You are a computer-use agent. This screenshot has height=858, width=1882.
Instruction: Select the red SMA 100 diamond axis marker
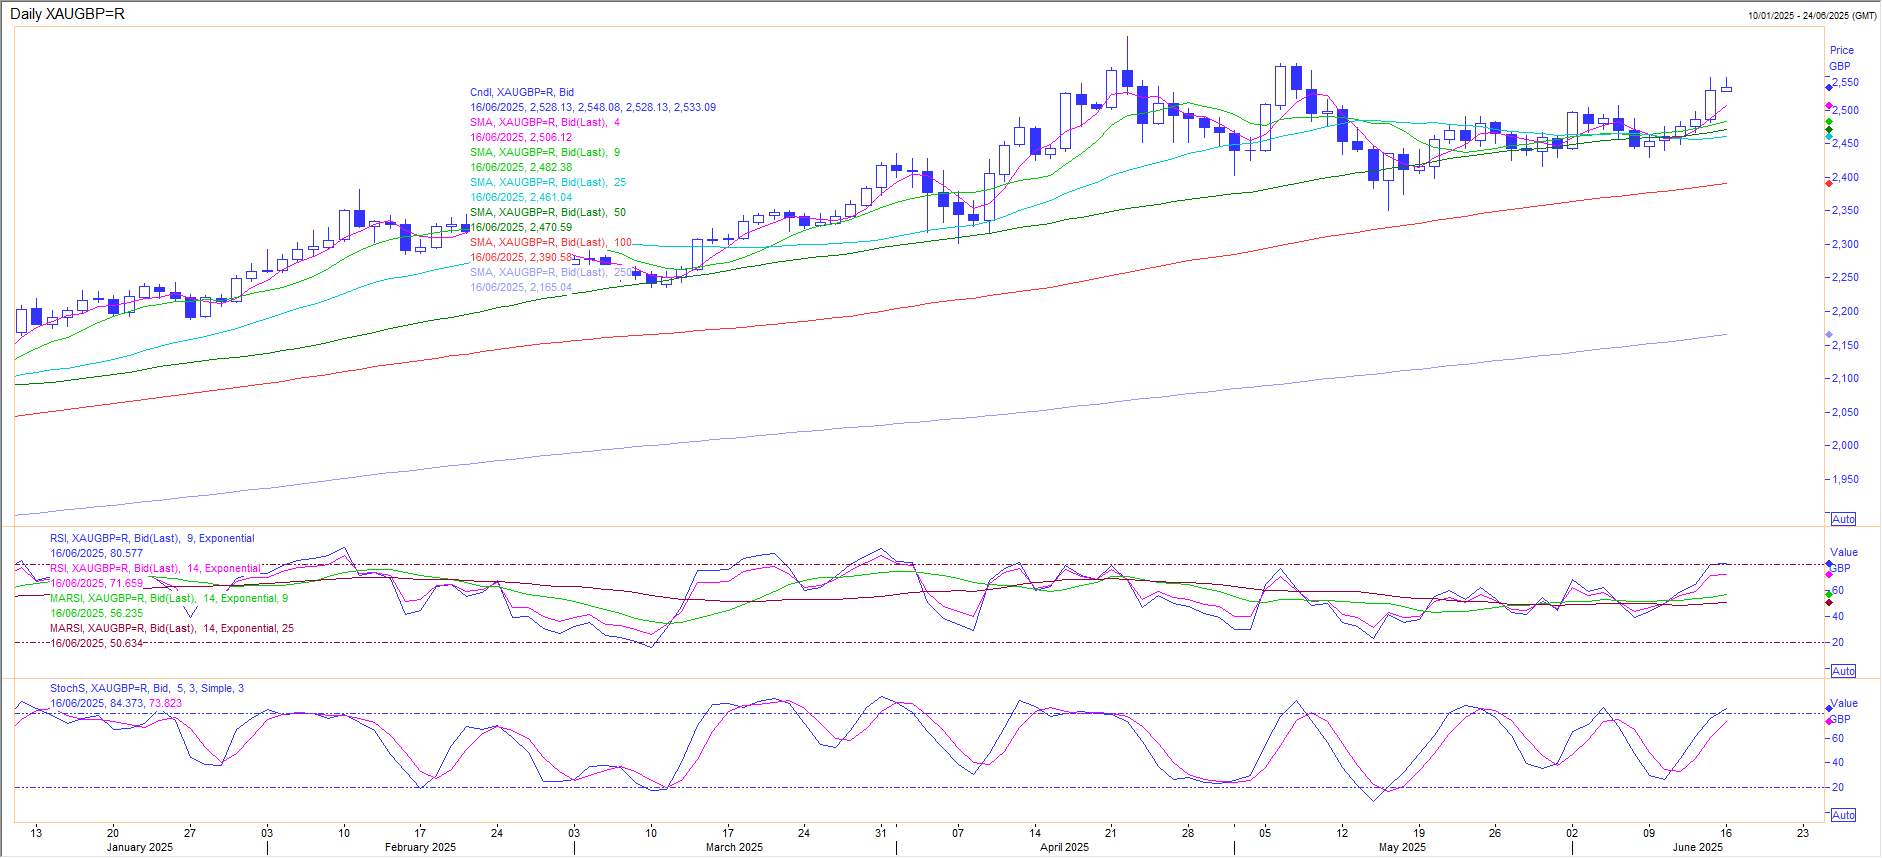(1829, 183)
